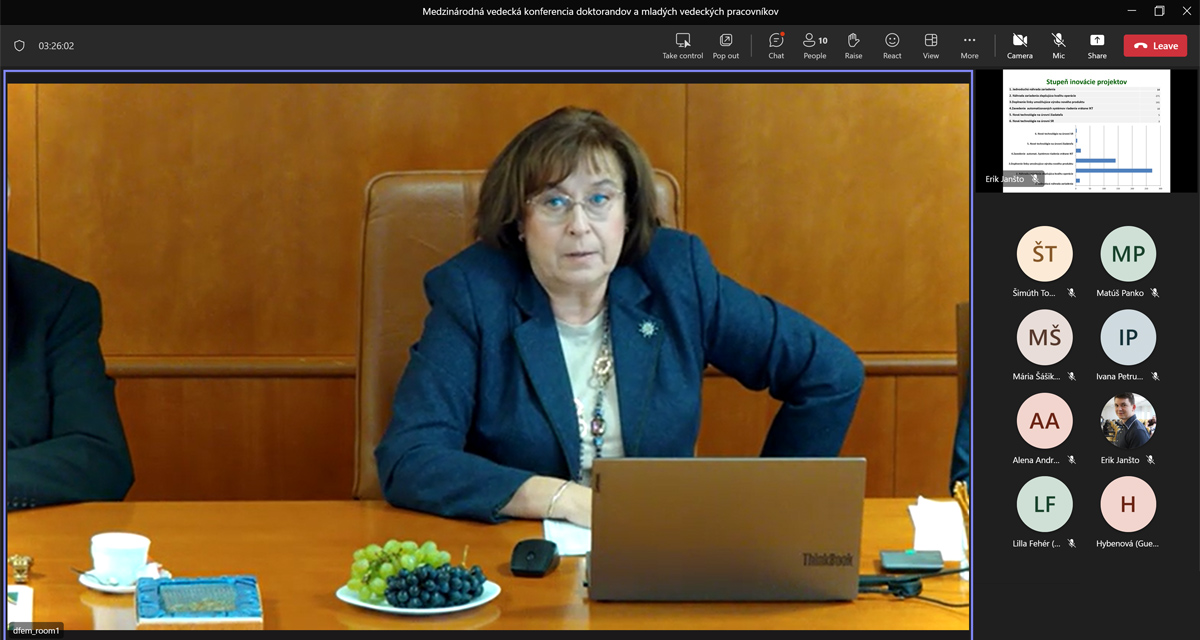Viewport: 1200px width, 640px height.
Task: Leave the meeting
Action: [1155, 46]
